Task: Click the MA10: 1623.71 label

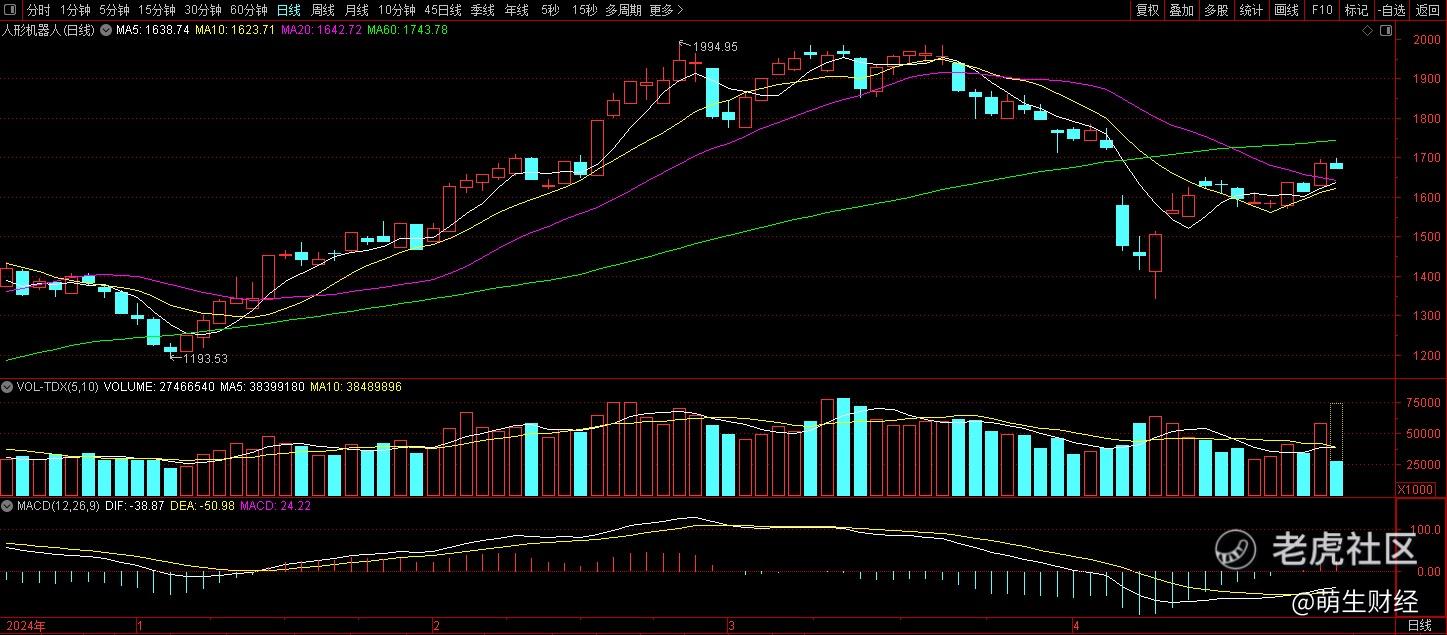Action: click(x=235, y=30)
